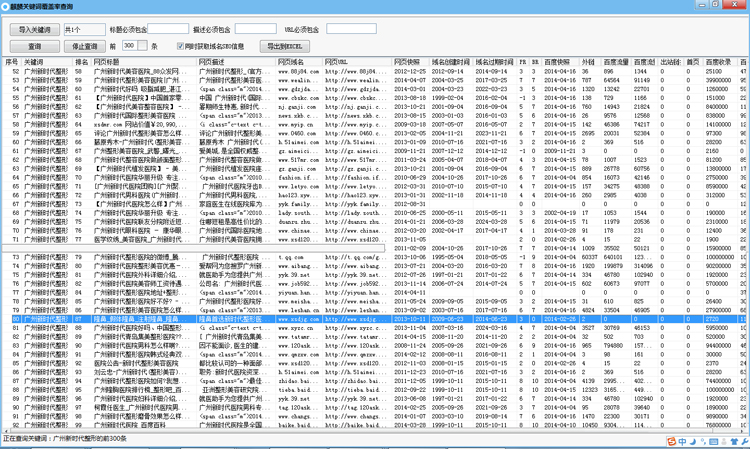Click the Sogou input method logo icon
The image size is (750, 449).
tap(672, 441)
